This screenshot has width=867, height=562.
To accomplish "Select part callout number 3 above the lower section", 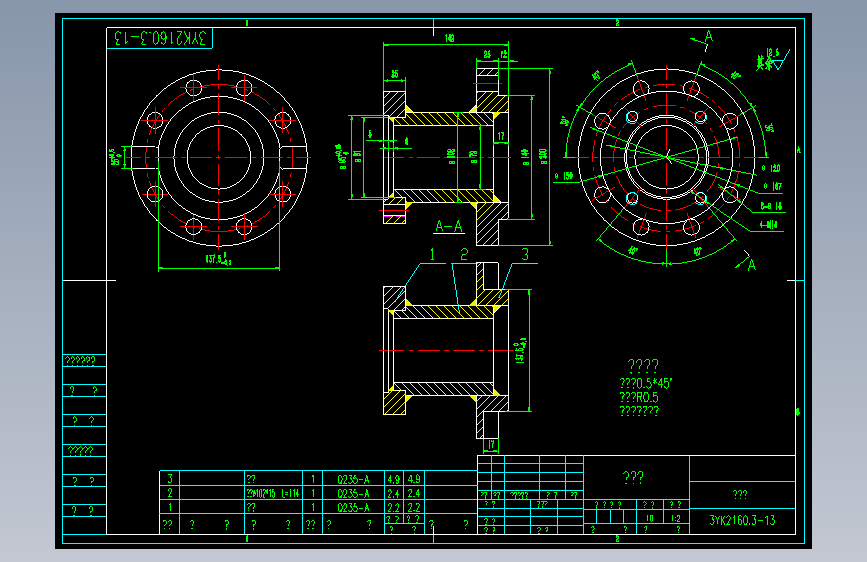I will (x=525, y=254).
